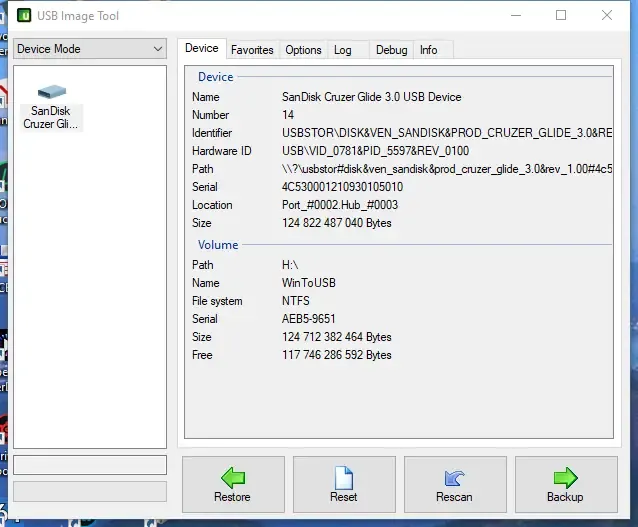Click device name SanDisk Cruzer Glide 3.0 USB Device
This screenshot has height=527, width=638.
(371, 97)
